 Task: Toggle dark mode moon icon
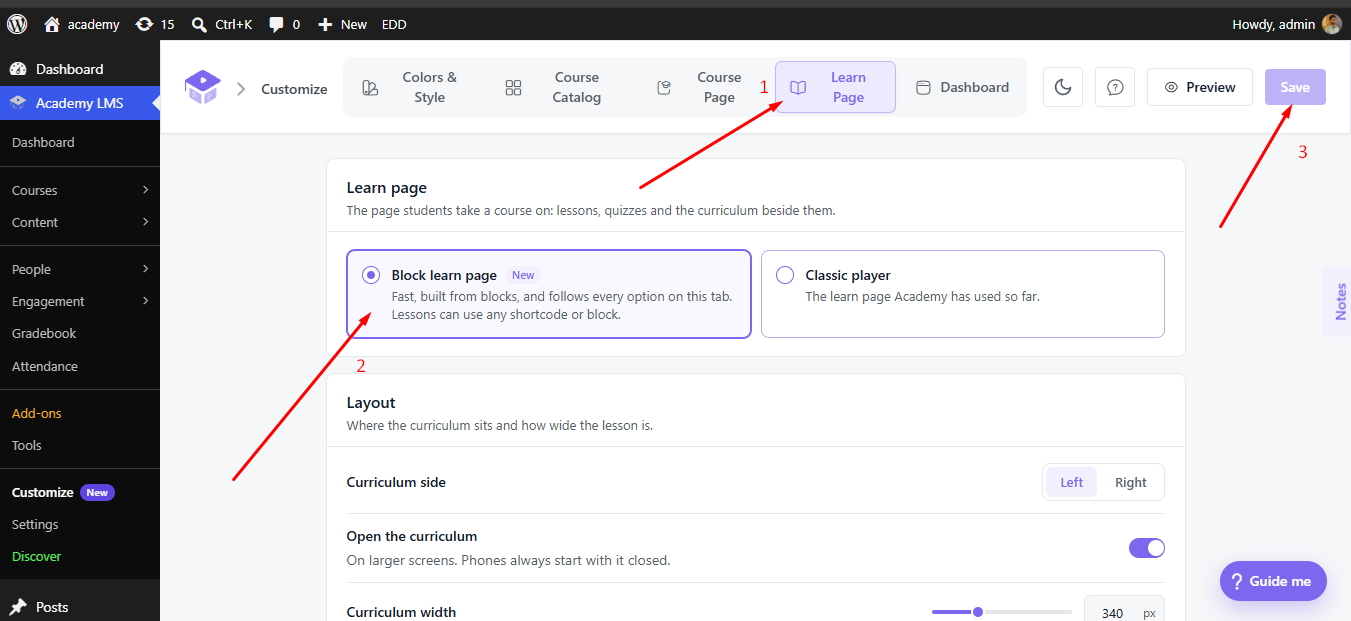click(x=1063, y=87)
